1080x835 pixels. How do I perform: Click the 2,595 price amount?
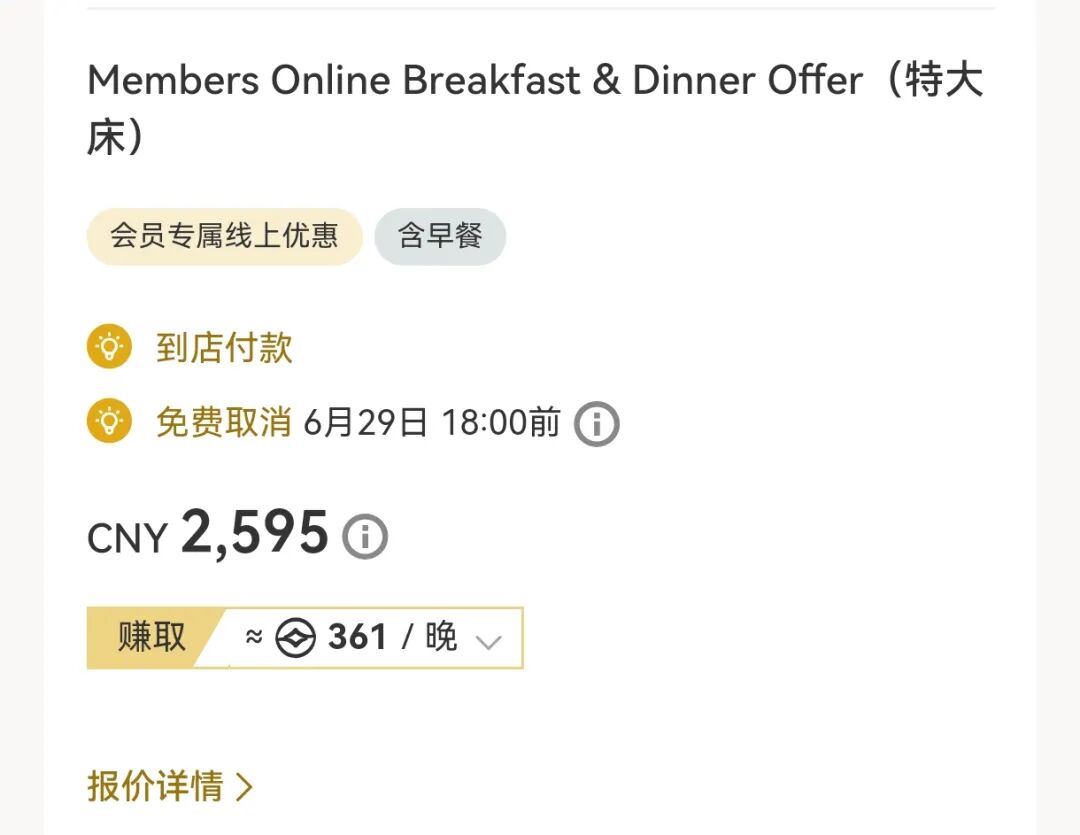tap(255, 533)
